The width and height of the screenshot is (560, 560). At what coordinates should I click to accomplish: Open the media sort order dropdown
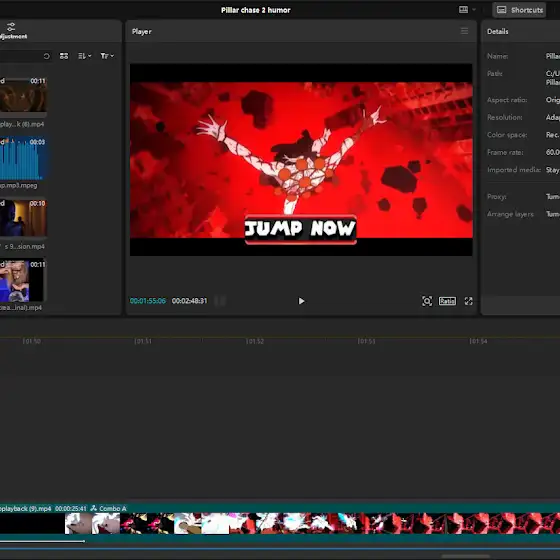pyautogui.click(x=85, y=56)
